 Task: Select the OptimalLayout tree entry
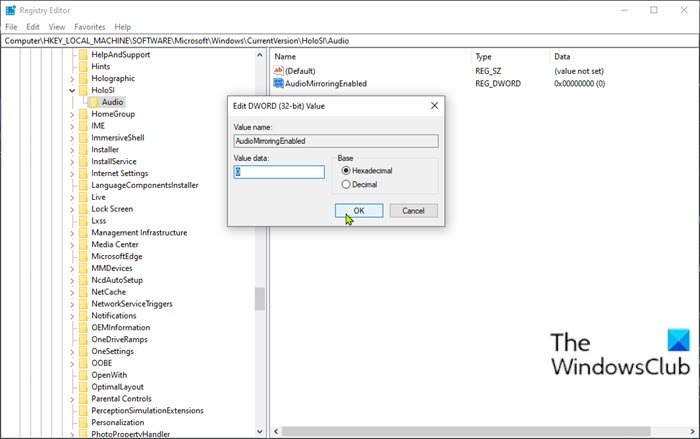[x=117, y=387]
